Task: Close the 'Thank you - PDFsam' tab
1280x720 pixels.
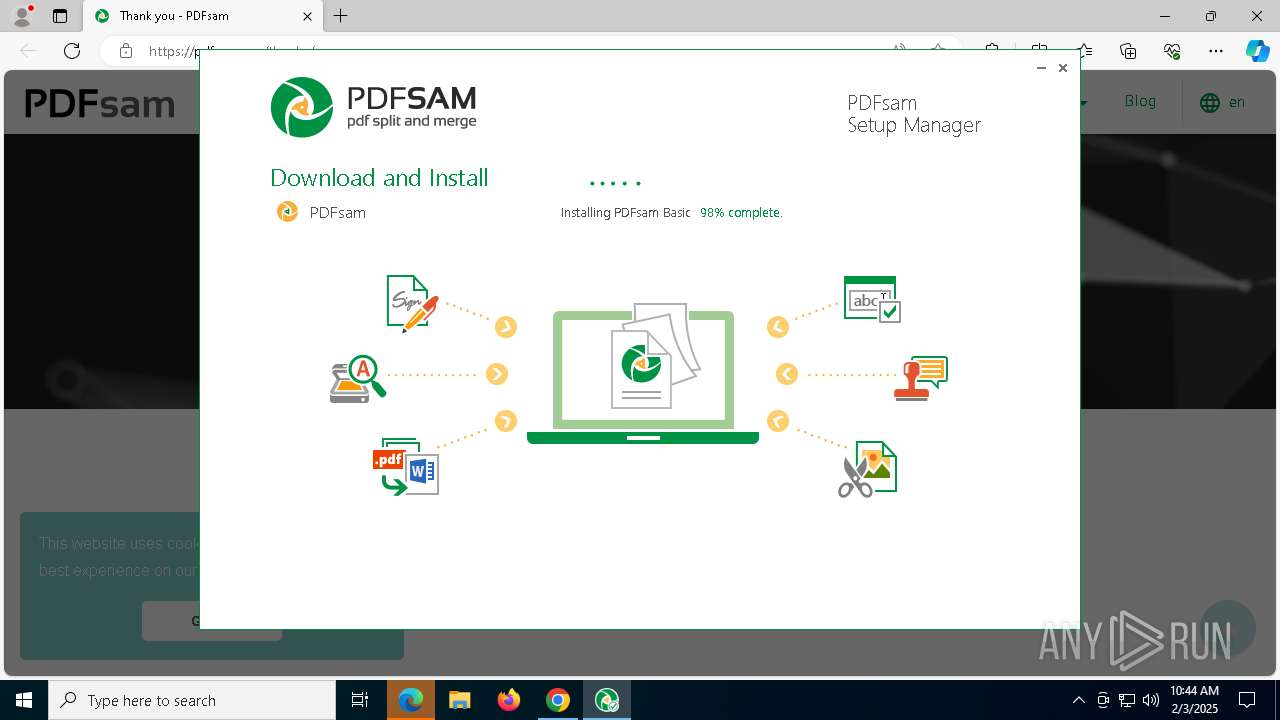Action: tap(308, 16)
